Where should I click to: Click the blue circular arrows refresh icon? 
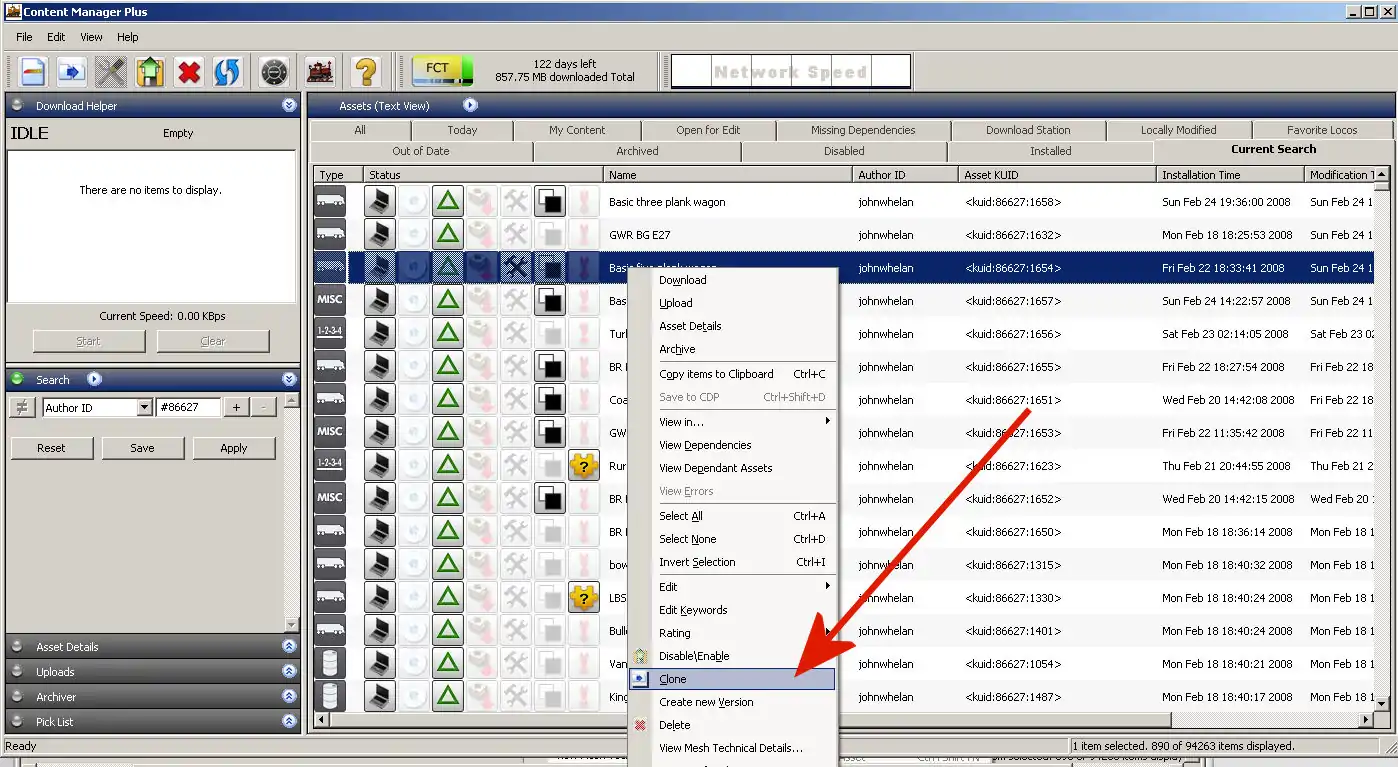(x=227, y=72)
